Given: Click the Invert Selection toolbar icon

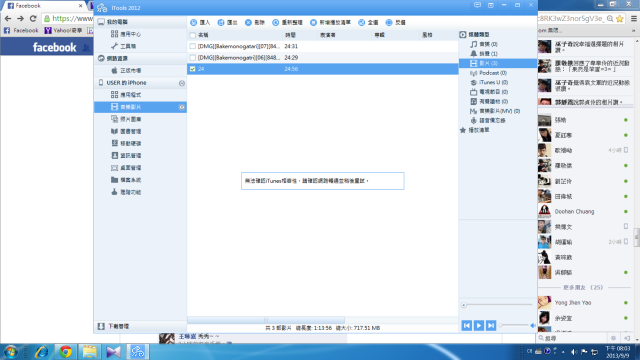Looking at the screenshot, I should click(389, 22).
